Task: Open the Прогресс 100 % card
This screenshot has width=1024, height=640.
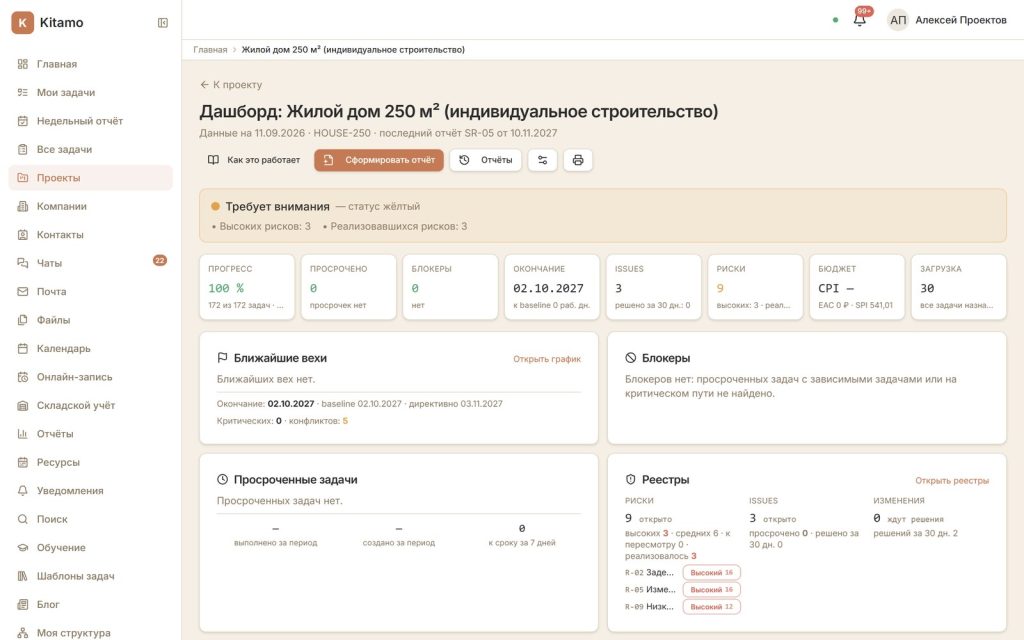Action: [247, 287]
